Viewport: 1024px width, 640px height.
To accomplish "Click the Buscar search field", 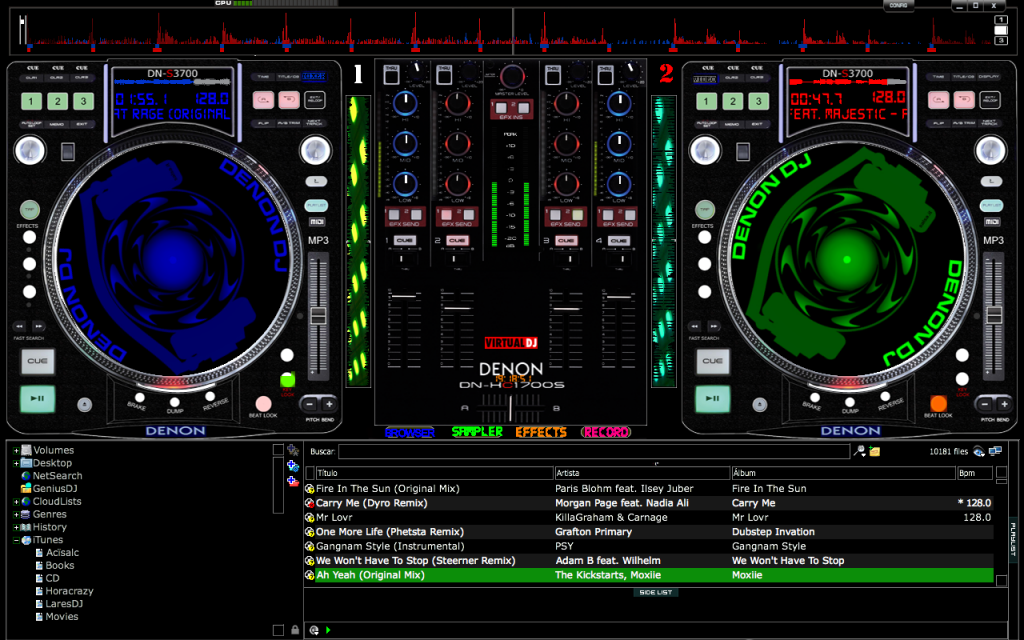I will (x=594, y=451).
